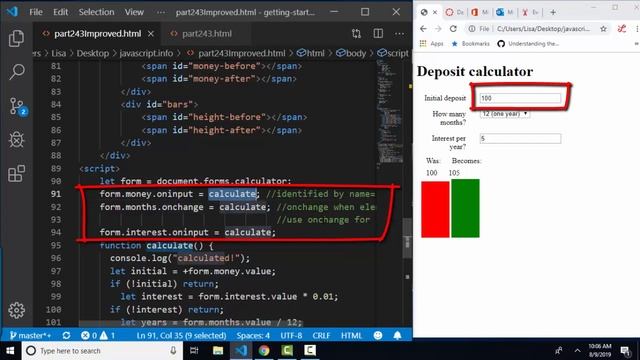The width and height of the screenshot is (640, 360).
Task: Synchronize changes in status bar
Action: 66,336
